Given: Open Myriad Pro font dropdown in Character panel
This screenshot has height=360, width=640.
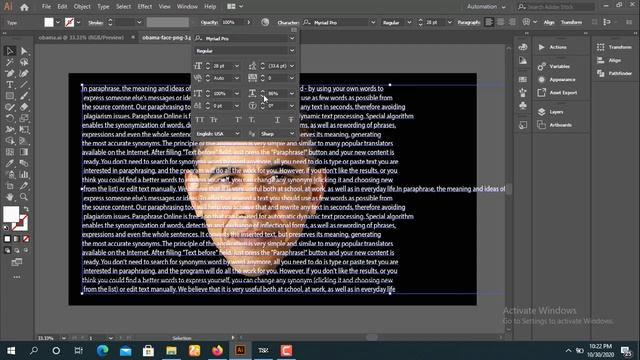Looking at the screenshot, I should coord(292,38).
